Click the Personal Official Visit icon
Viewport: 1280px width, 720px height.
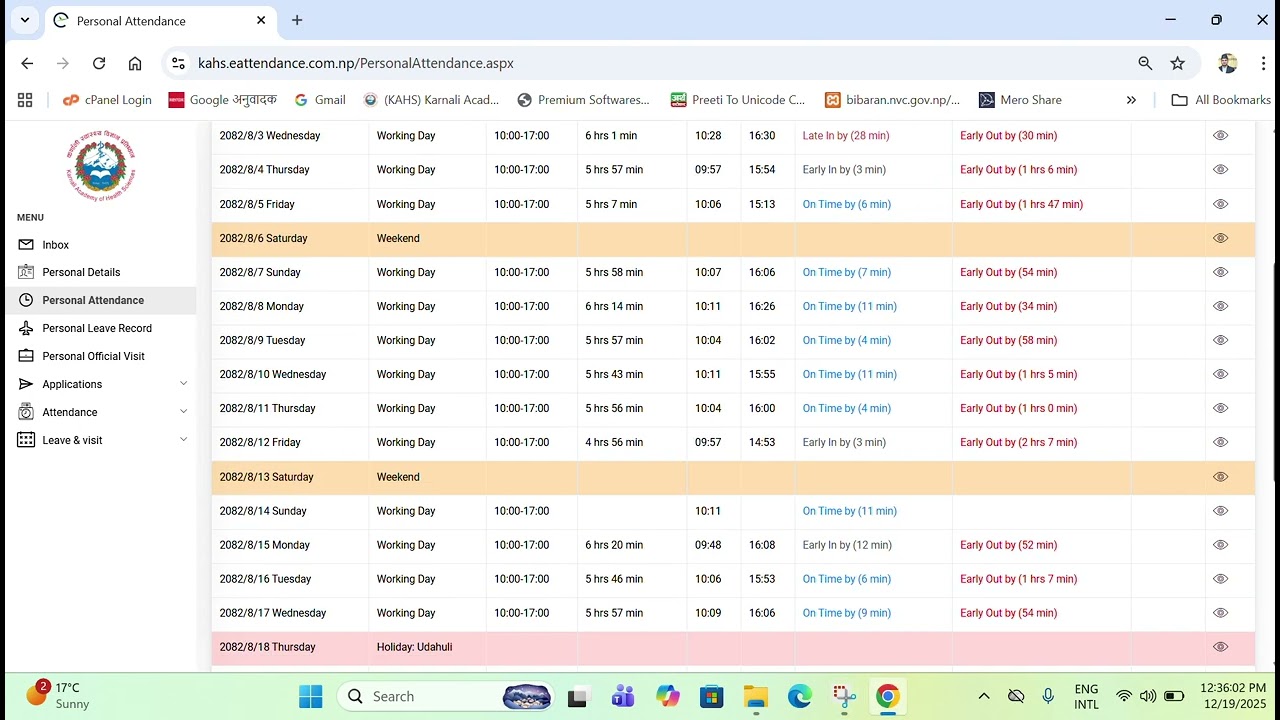pyautogui.click(x=26, y=356)
